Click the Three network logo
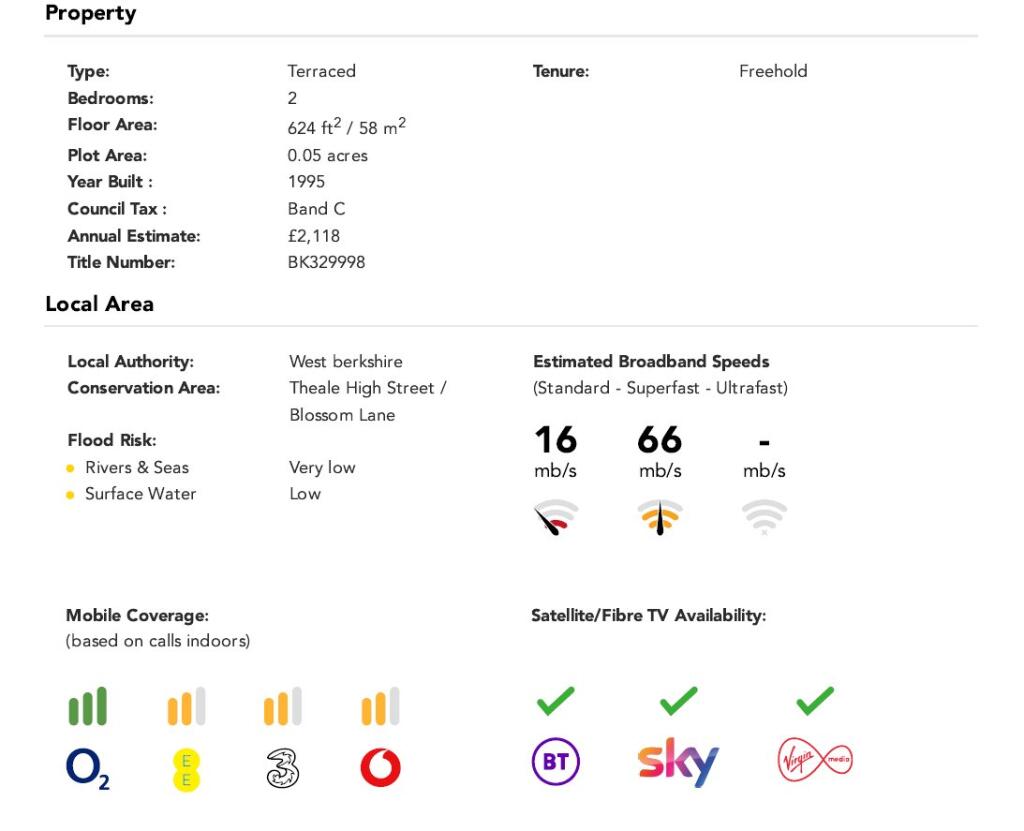The image size is (1024, 831). click(x=283, y=768)
